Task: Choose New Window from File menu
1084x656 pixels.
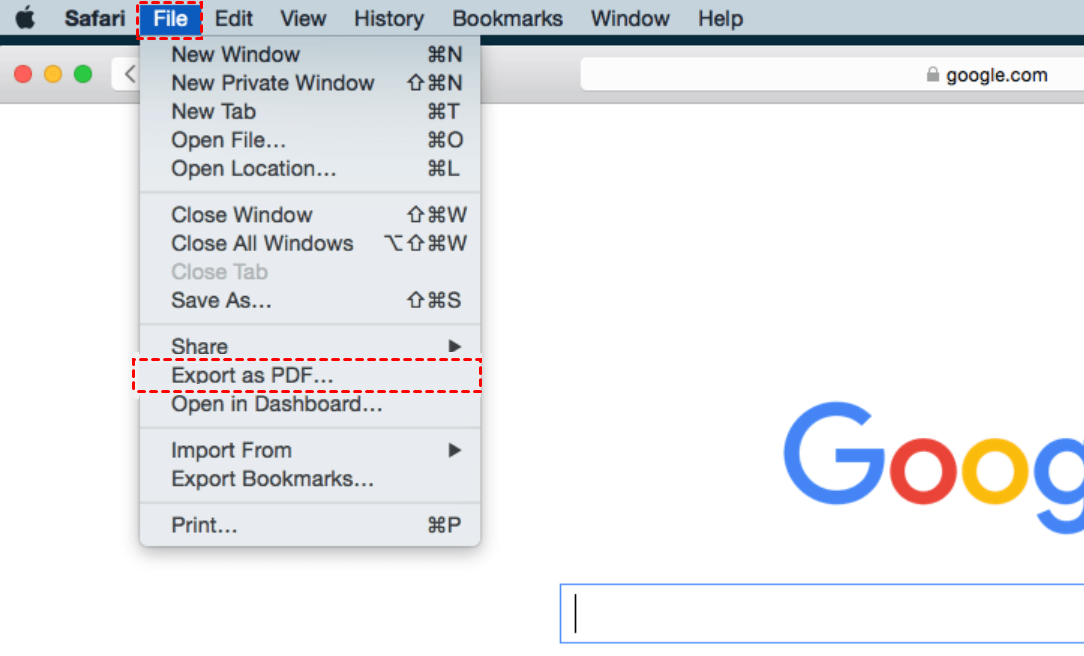Action: click(x=310, y=55)
